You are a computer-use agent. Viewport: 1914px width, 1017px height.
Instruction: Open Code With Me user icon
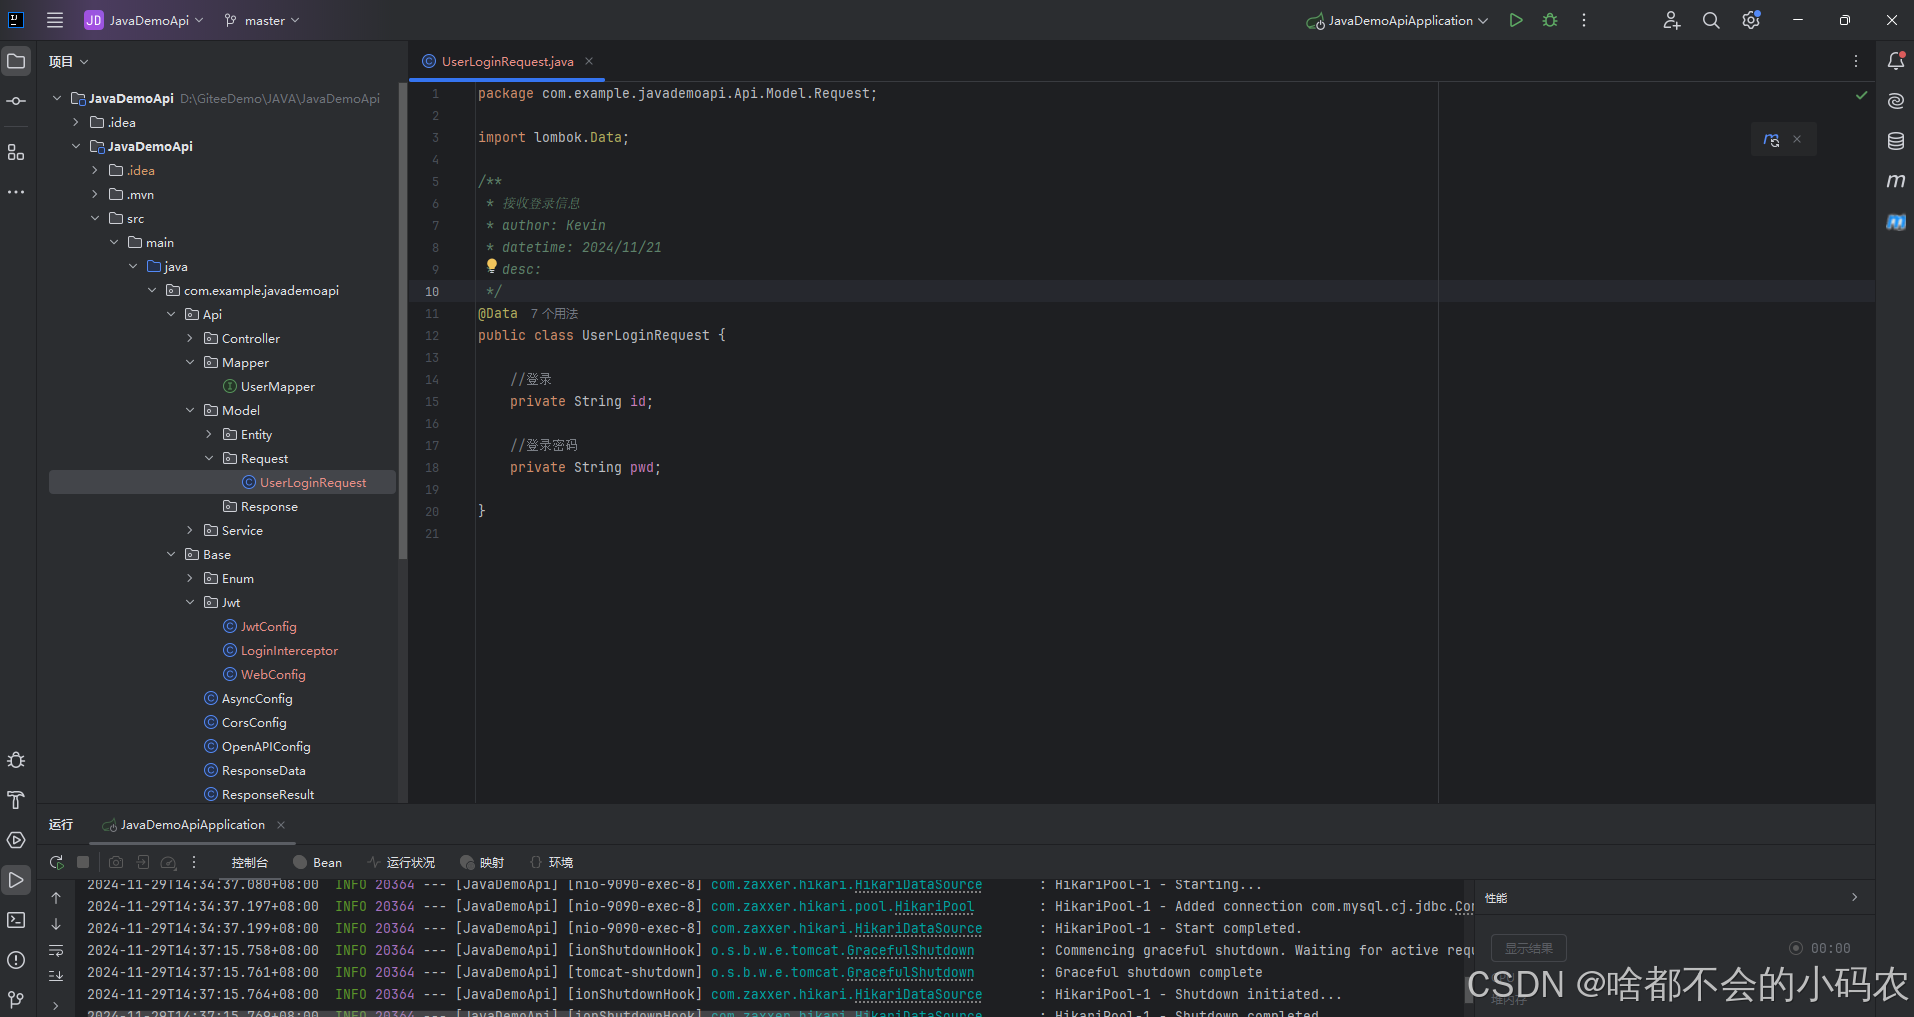pos(1671,20)
